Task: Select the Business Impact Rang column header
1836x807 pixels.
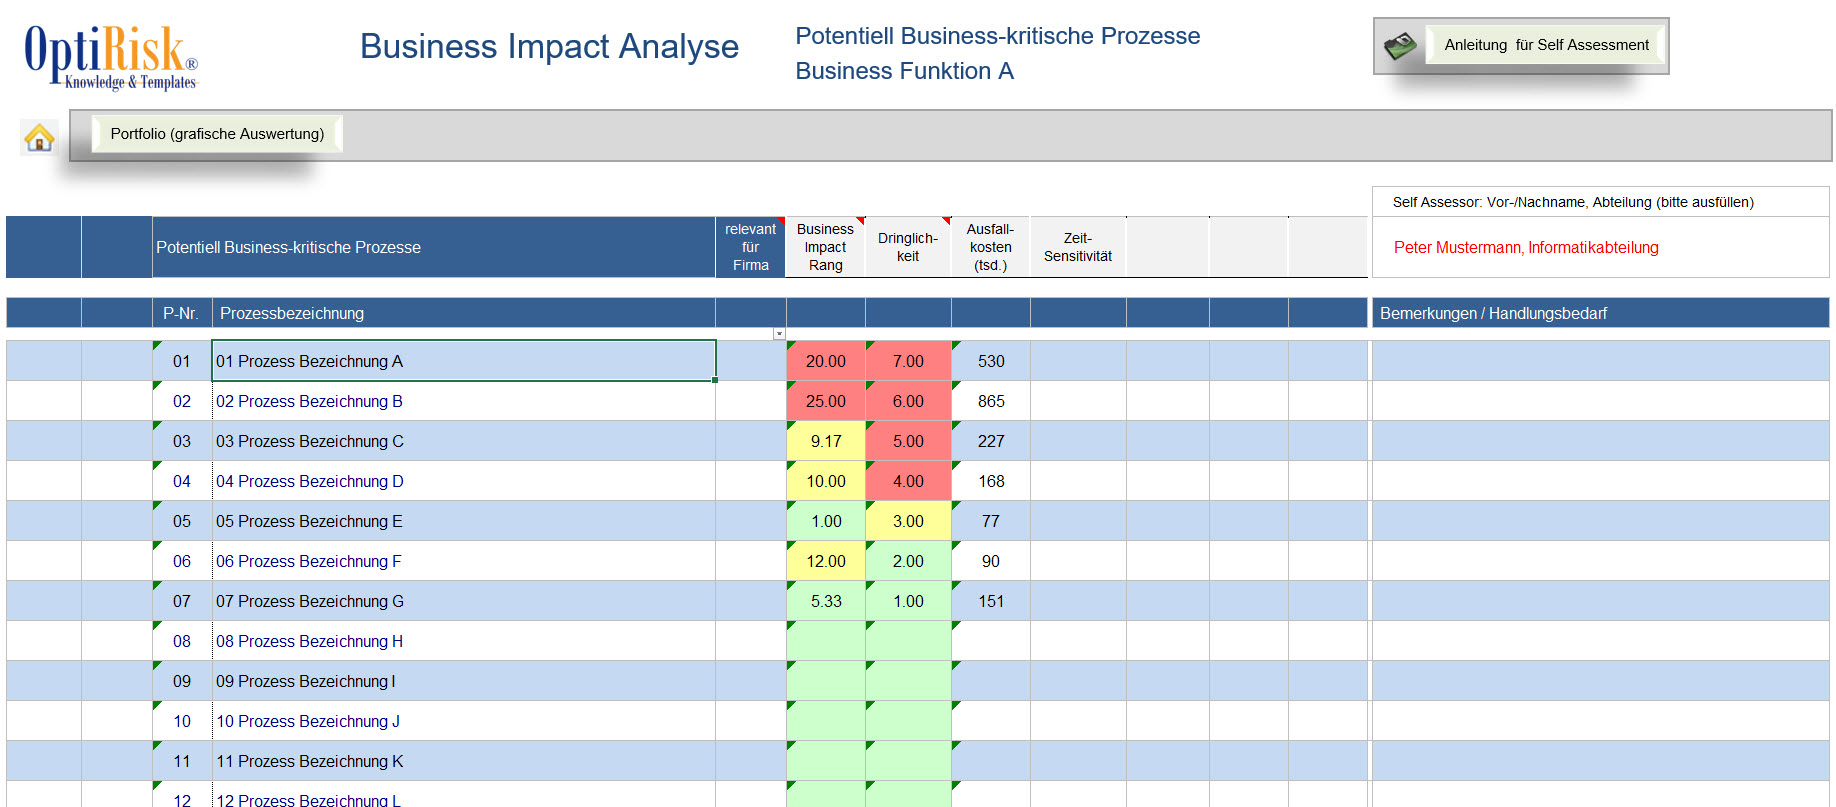Action: click(825, 247)
